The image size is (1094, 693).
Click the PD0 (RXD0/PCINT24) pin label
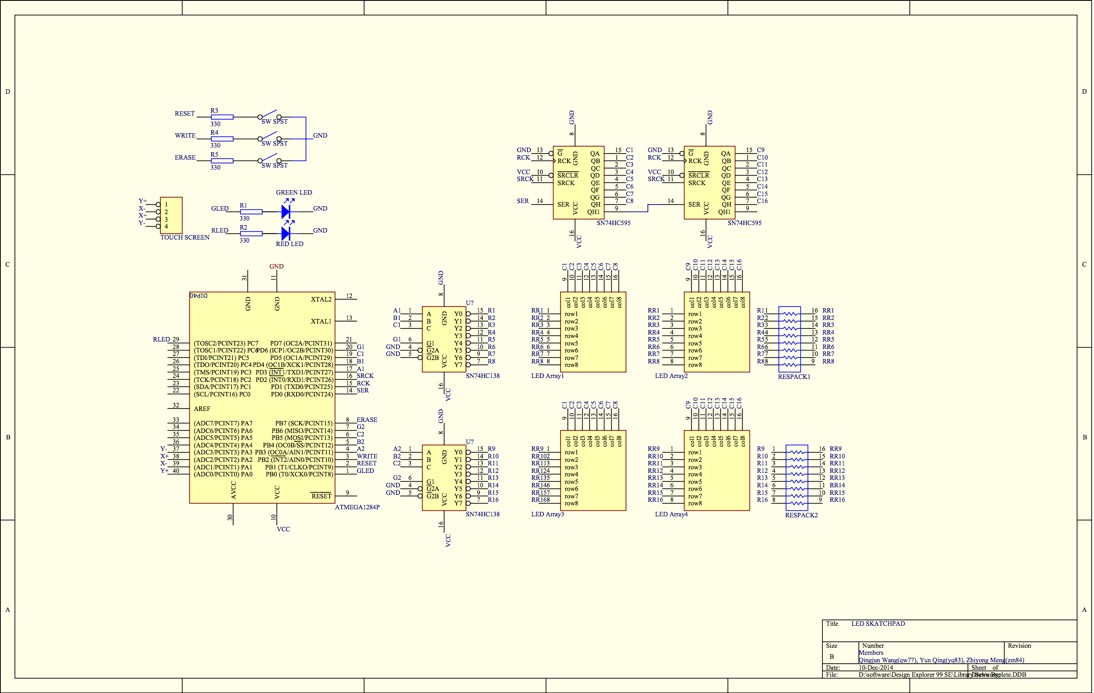point(301,394)
